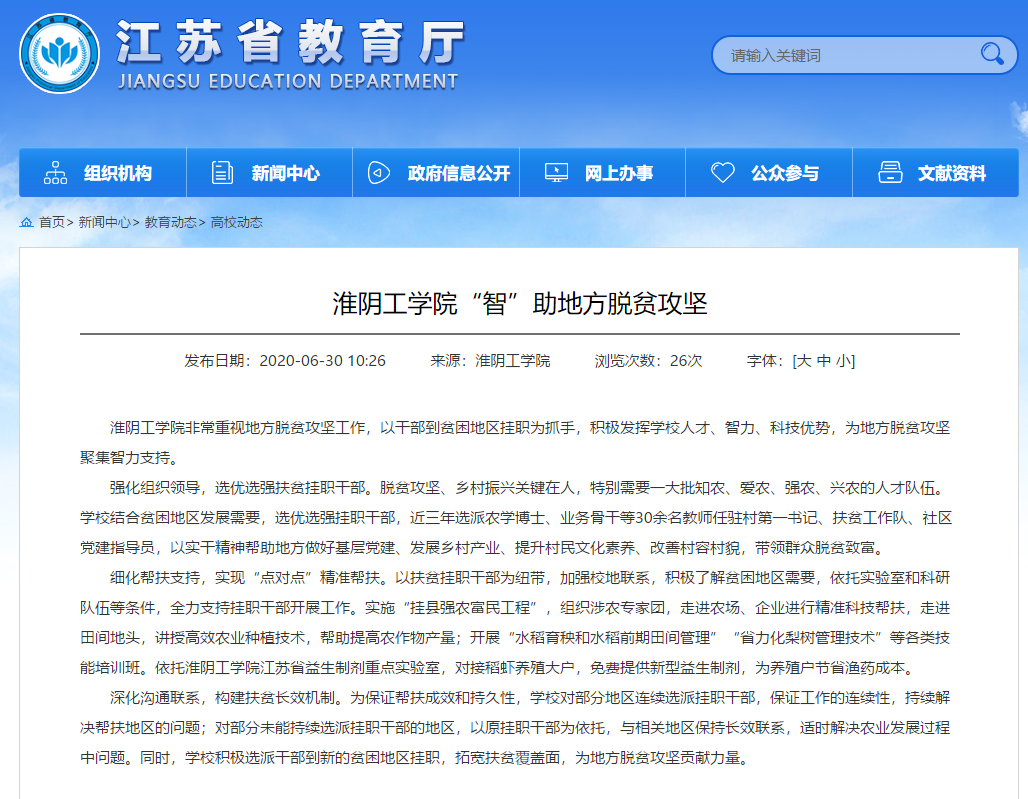Go to 政府信息公开 section
Viewport: 1028px width, 799px height.
[458, 173]
